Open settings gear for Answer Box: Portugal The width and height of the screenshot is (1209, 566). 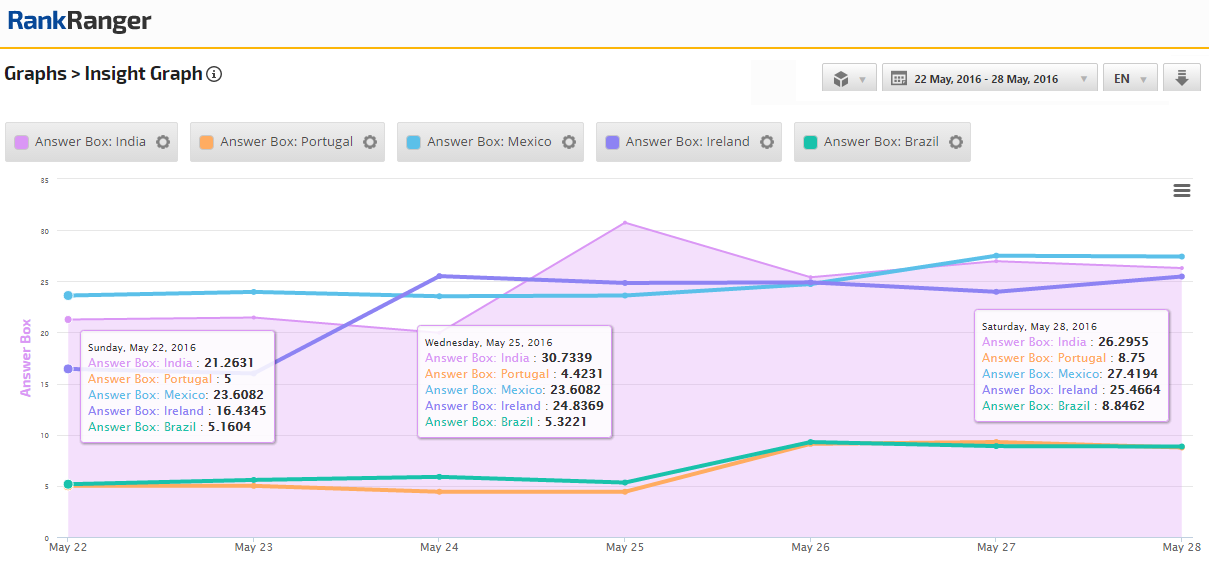click(x=370, y=142)
